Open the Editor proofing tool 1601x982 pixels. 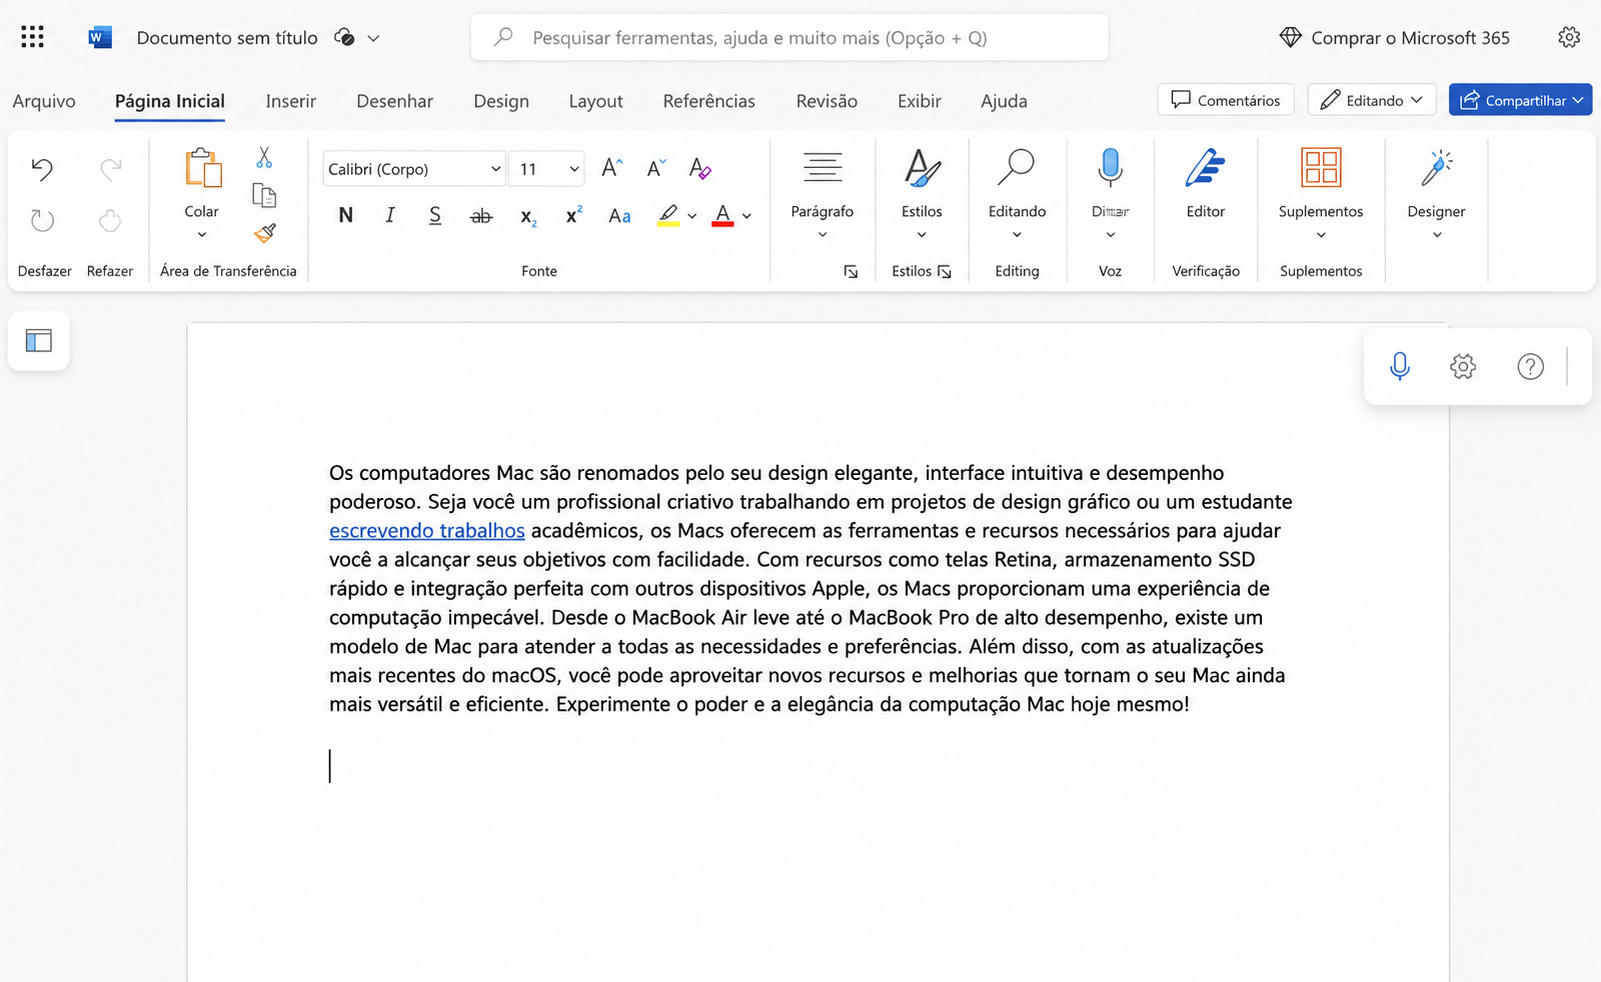[1205, 168]
